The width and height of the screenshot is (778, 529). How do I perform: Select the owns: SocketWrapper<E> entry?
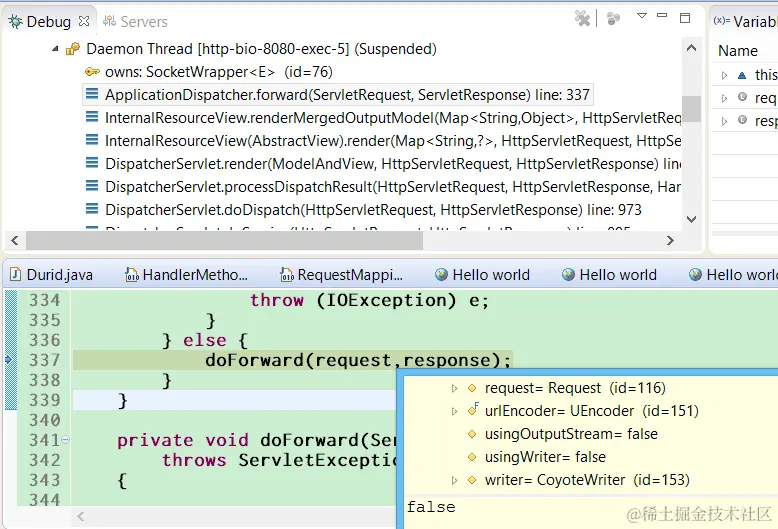point(219,72)
